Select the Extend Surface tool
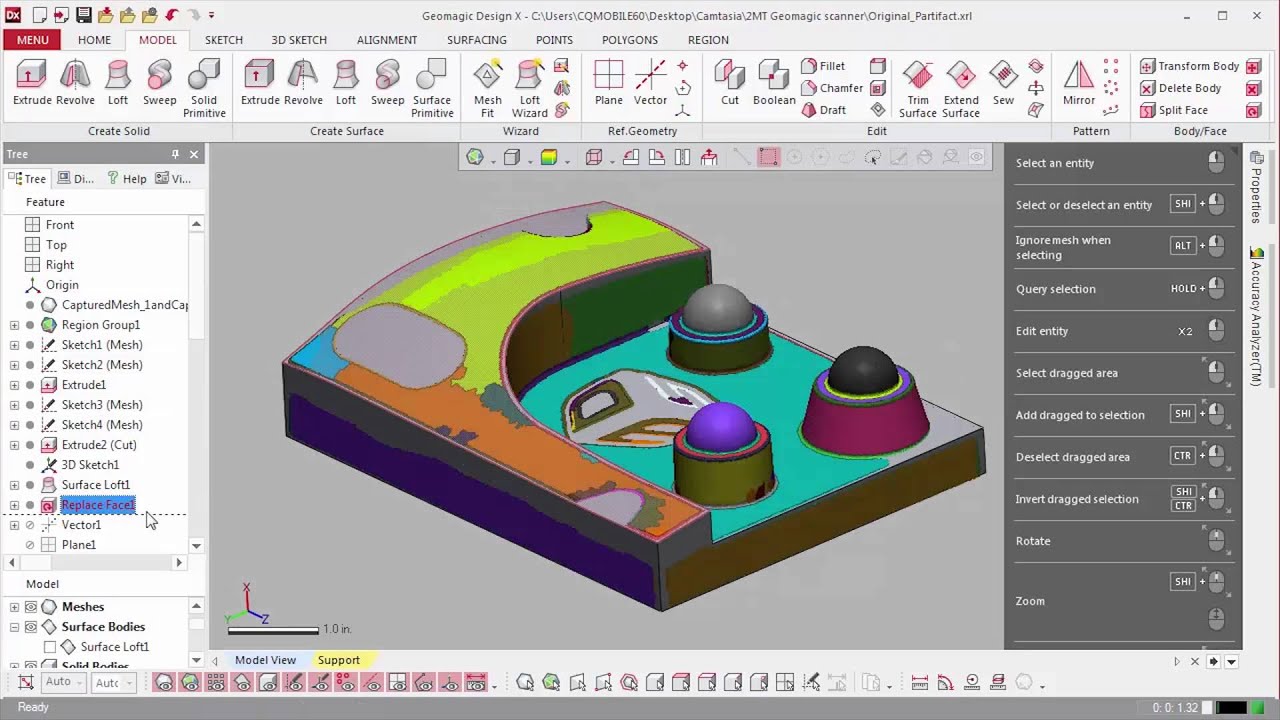 (961, 89)
